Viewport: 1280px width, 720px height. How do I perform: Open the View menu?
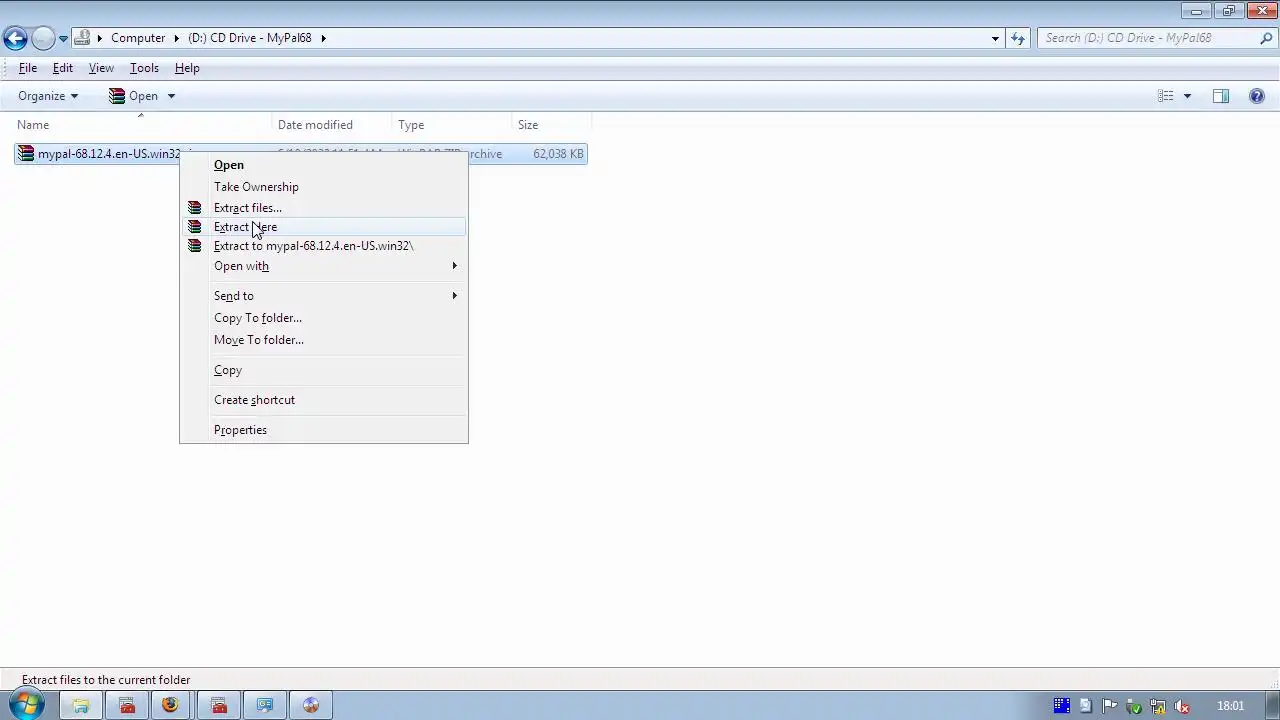point(101,68)
